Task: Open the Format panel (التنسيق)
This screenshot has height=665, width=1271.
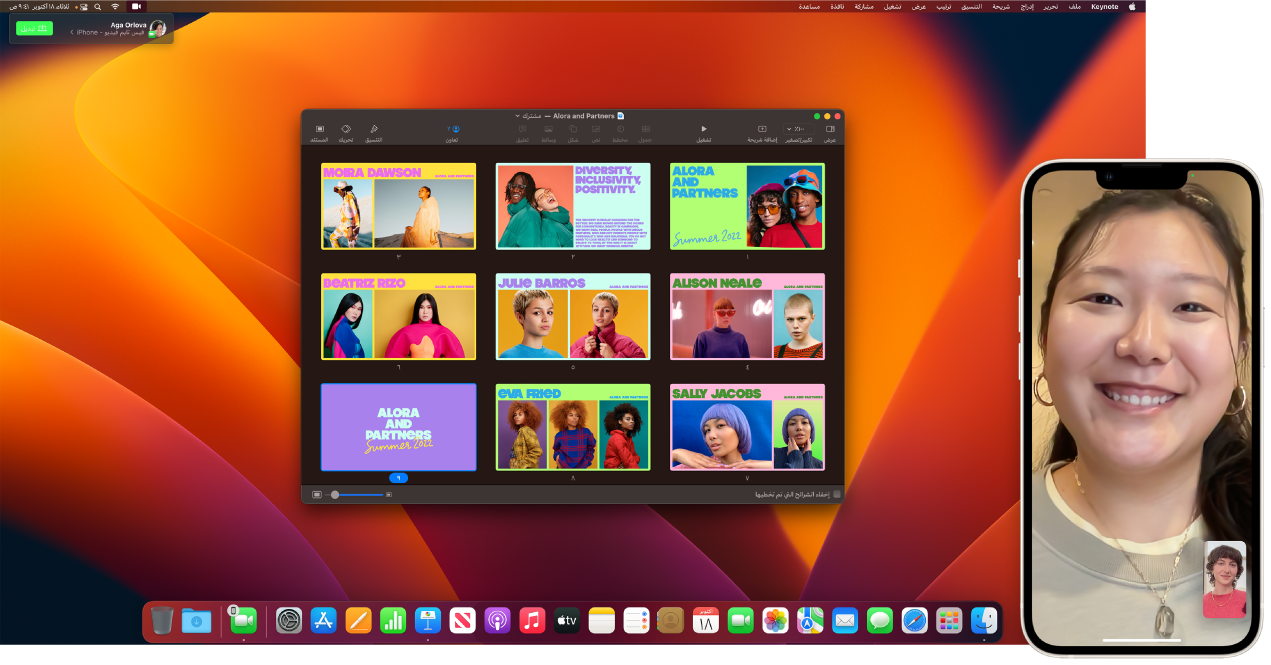Action: [x=374, y=131]
